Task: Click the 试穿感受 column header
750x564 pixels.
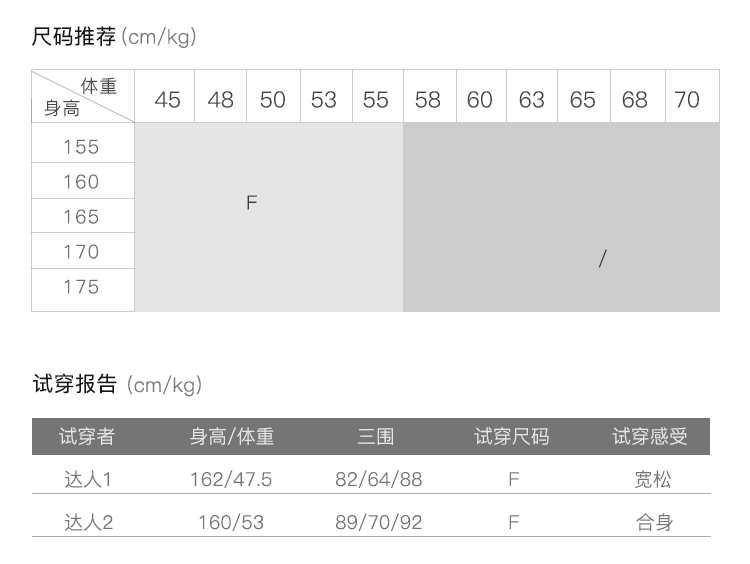Action: 650,437
